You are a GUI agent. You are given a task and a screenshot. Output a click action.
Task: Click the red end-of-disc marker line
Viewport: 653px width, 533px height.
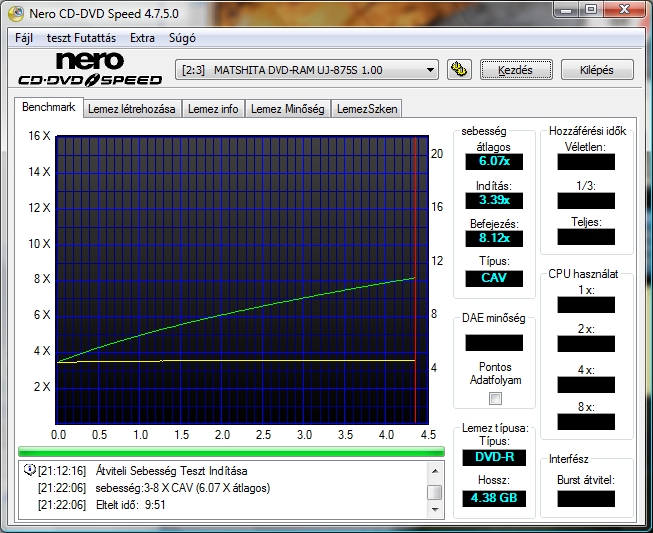point(415,279)
